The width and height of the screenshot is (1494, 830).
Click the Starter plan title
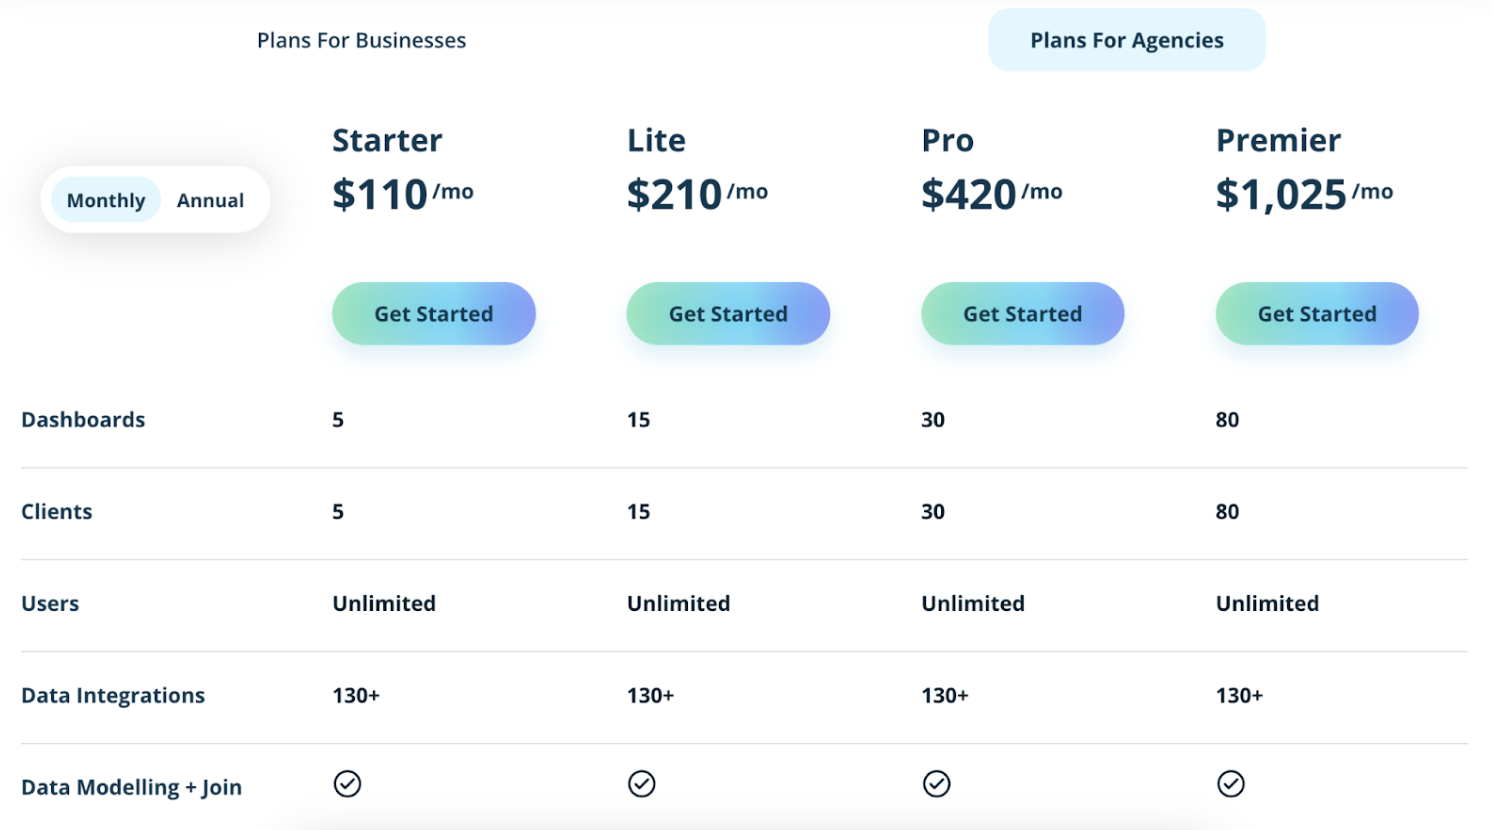[x=387, y=140]
